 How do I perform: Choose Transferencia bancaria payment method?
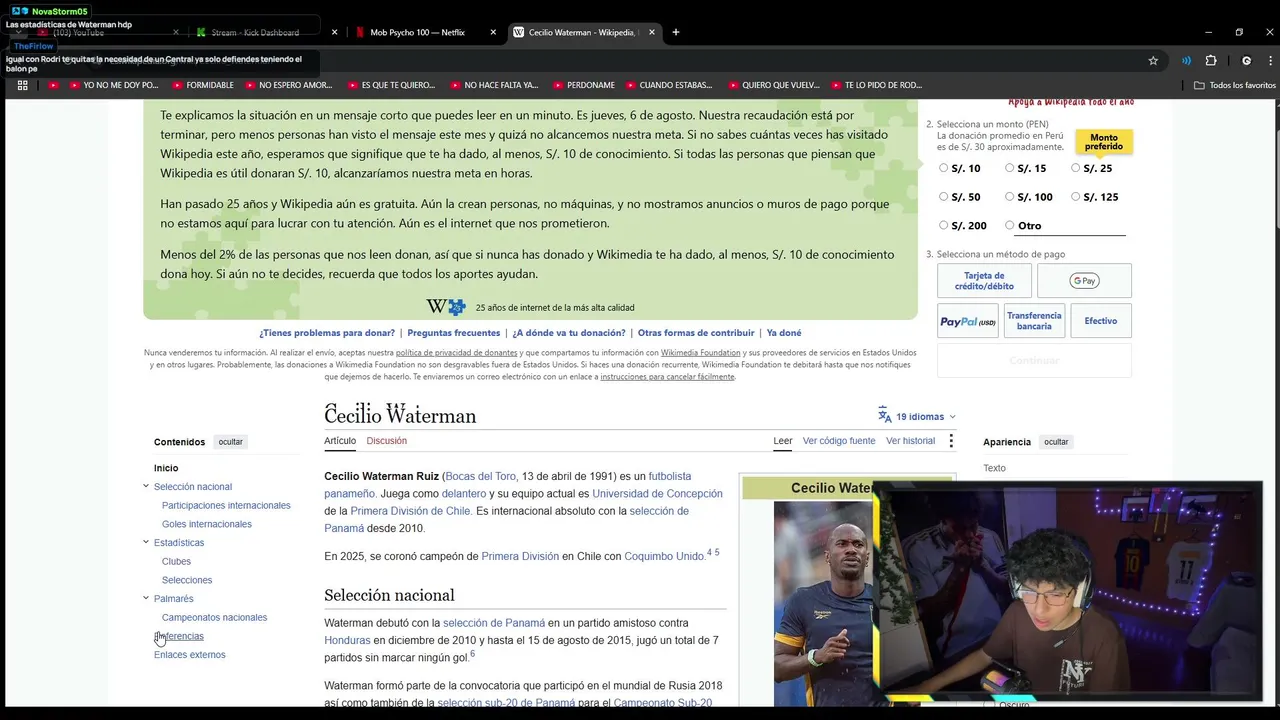tap(1034, 321)
